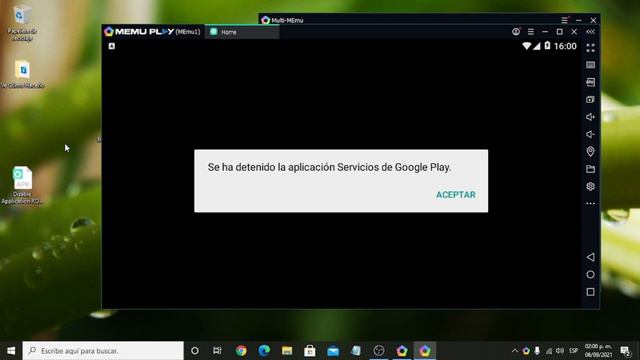The height and width of the screenshot is (360, 640).
Task: Decrease volume with the sidebar speaker-minus icon
Action: pyautogui.click(x=590, y=134)
